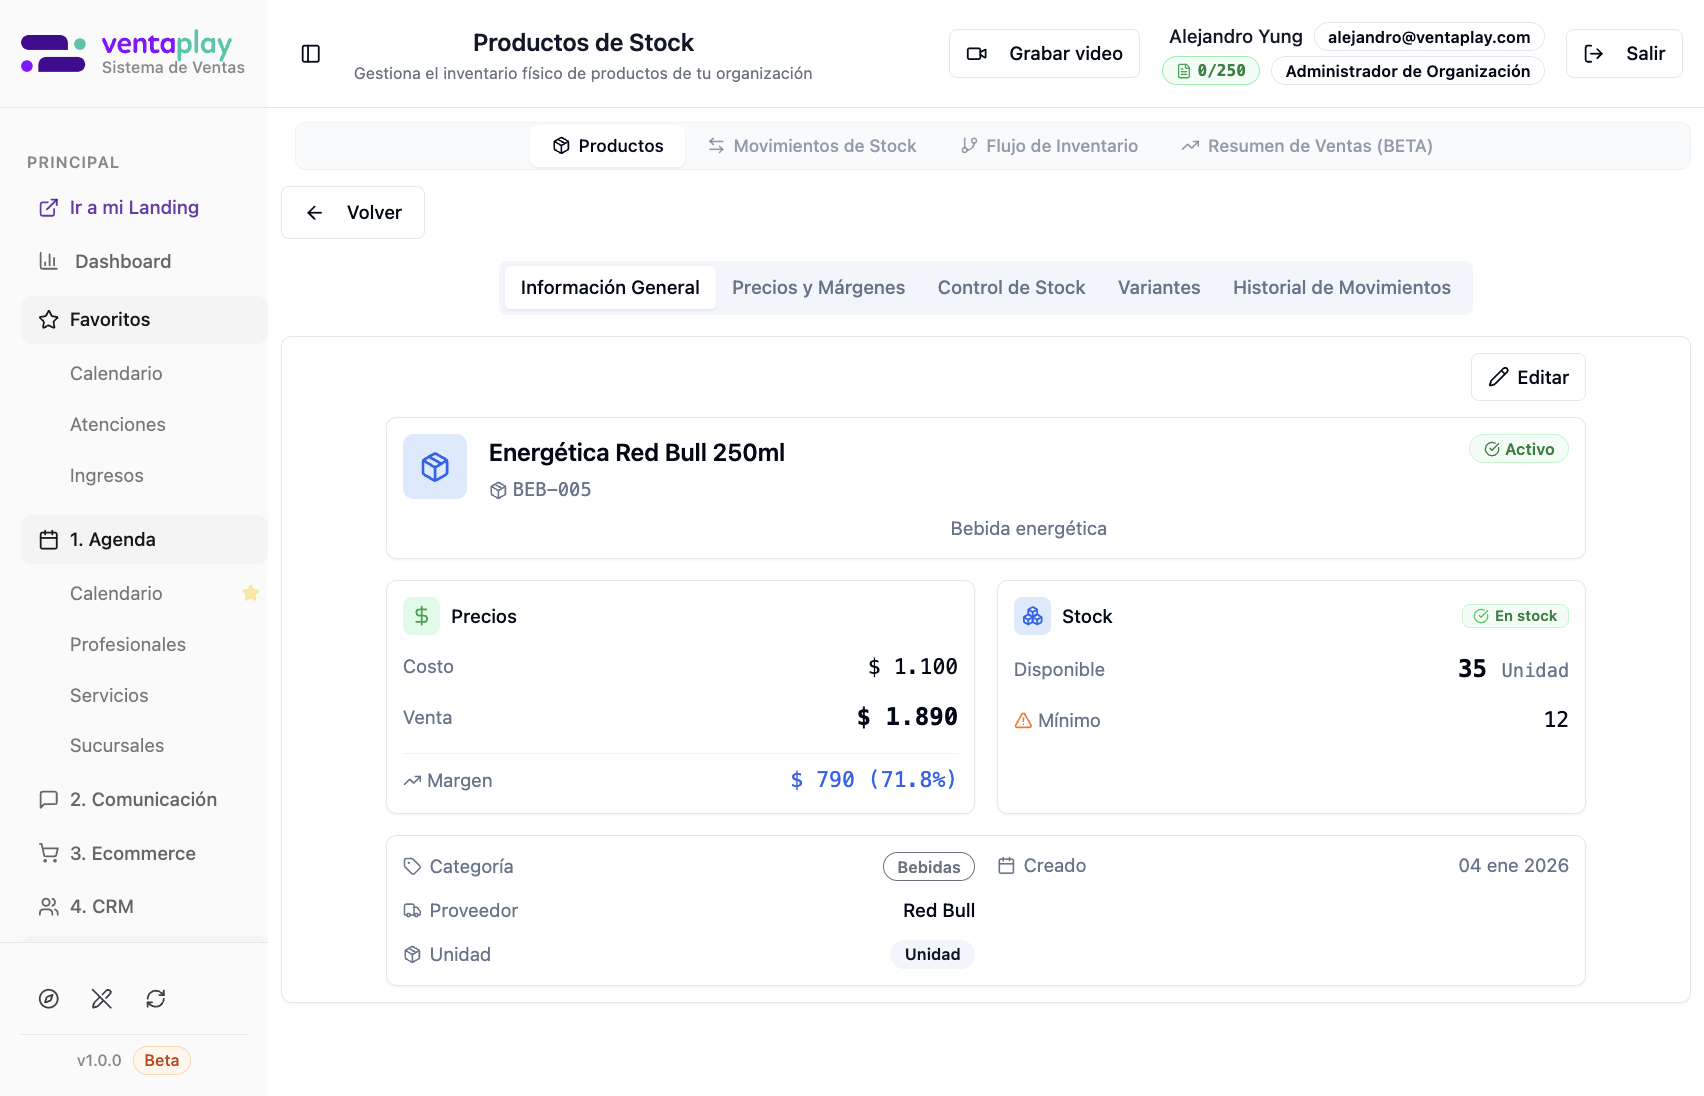Expand the 3. Ecommerce section
The height and width of the screenshot is (1096, 1704).
point(144,853)
